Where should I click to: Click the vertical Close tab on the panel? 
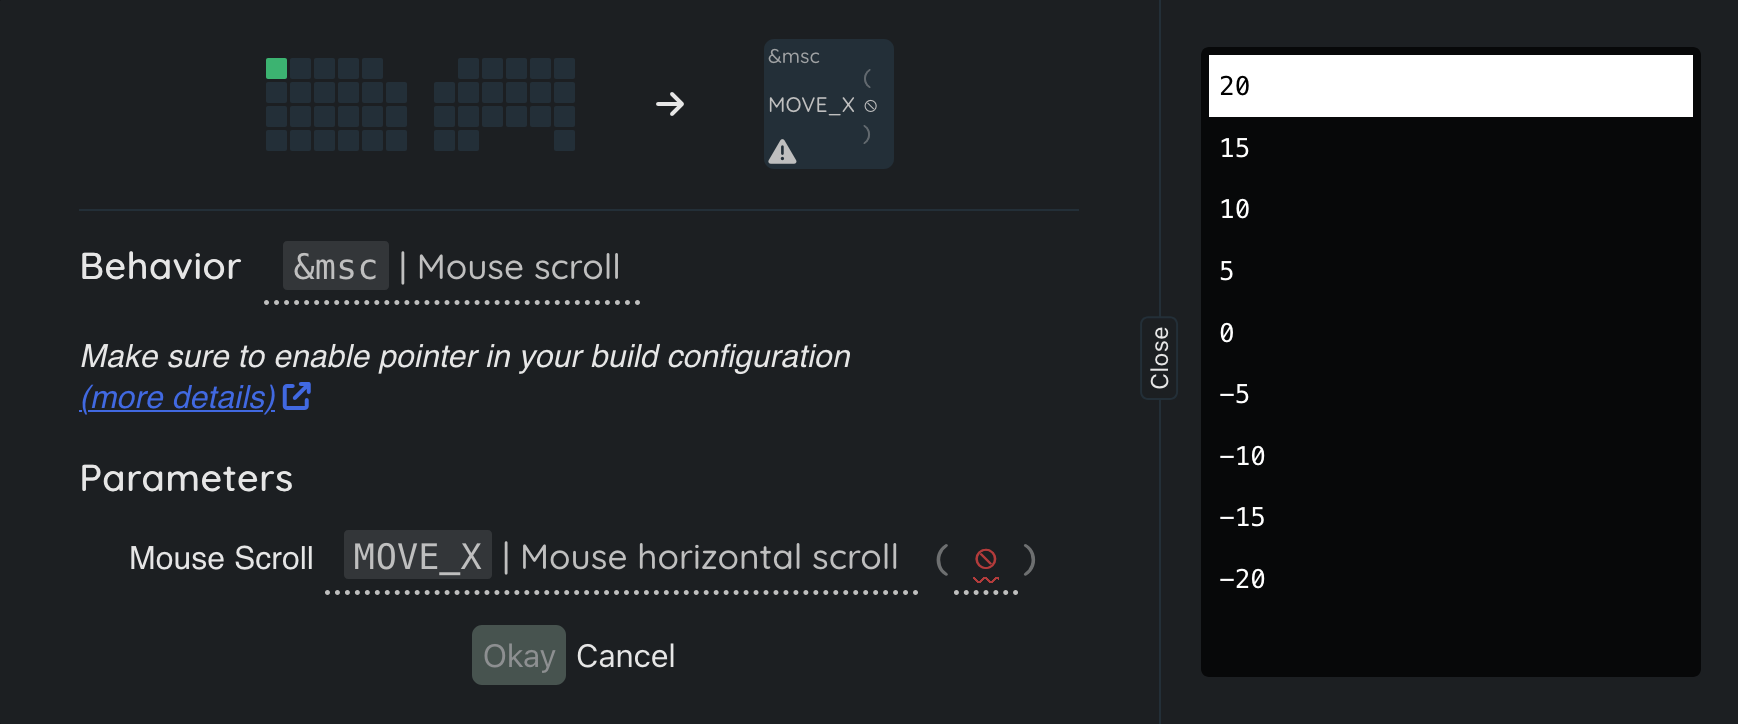(1159, 358)
